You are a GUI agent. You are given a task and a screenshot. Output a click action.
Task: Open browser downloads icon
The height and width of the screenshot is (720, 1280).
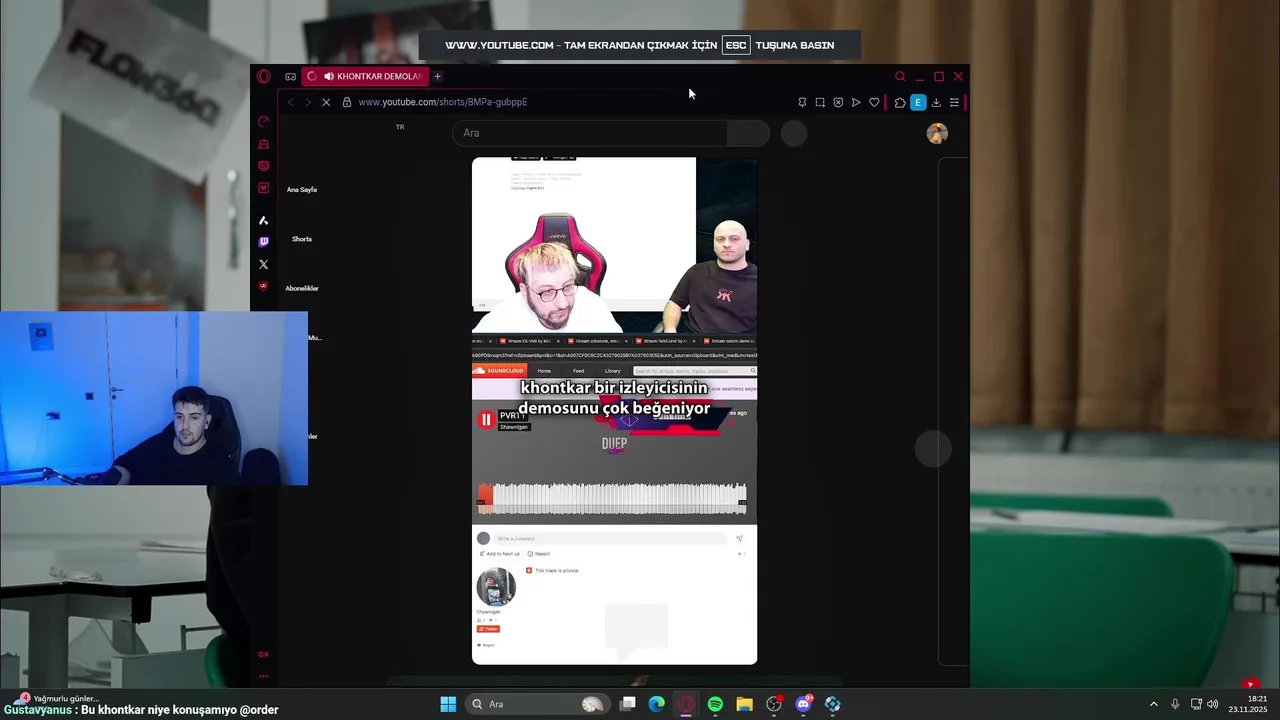pos(936,102)
